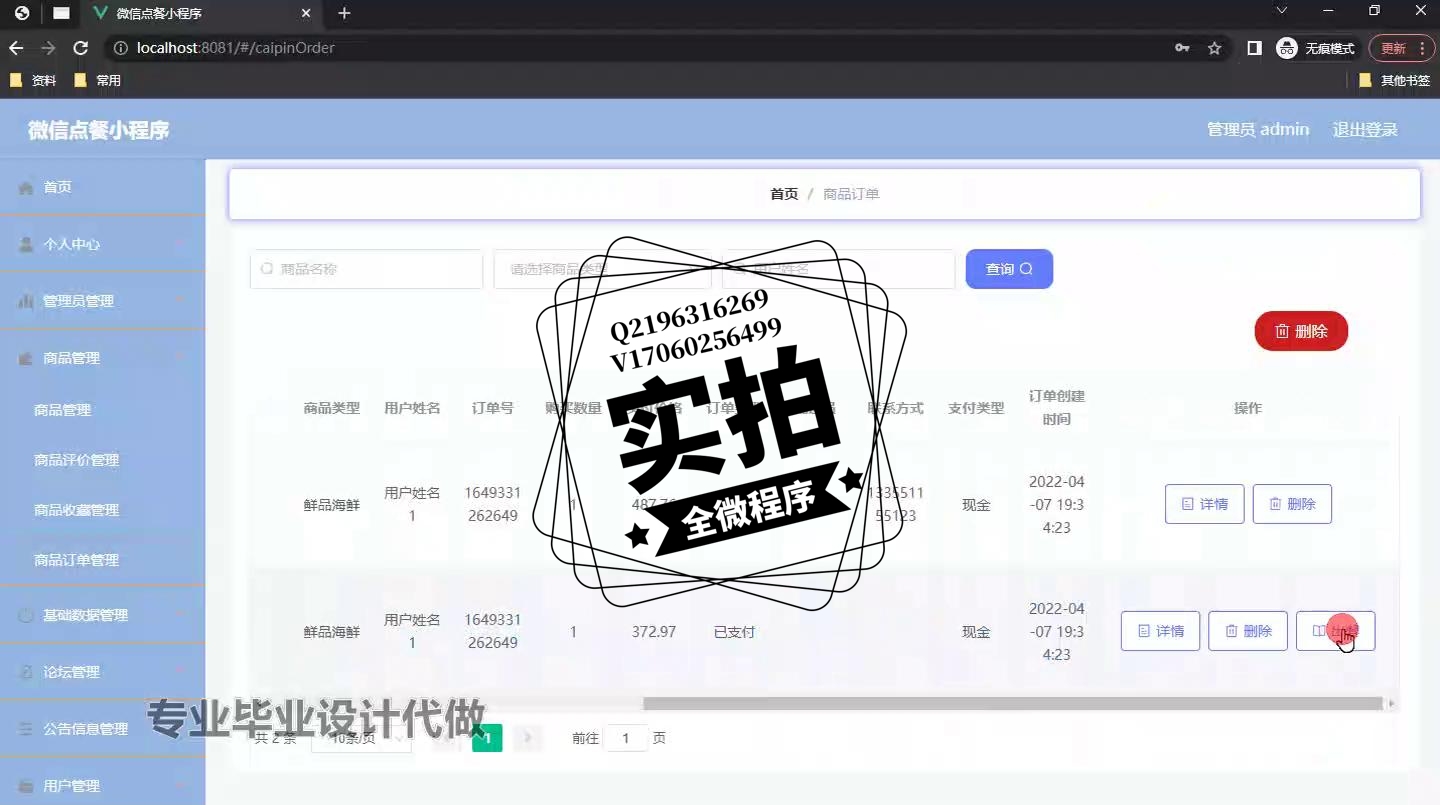Delete the 372.97 order row
The image size is (1440, 805).
1248,631
